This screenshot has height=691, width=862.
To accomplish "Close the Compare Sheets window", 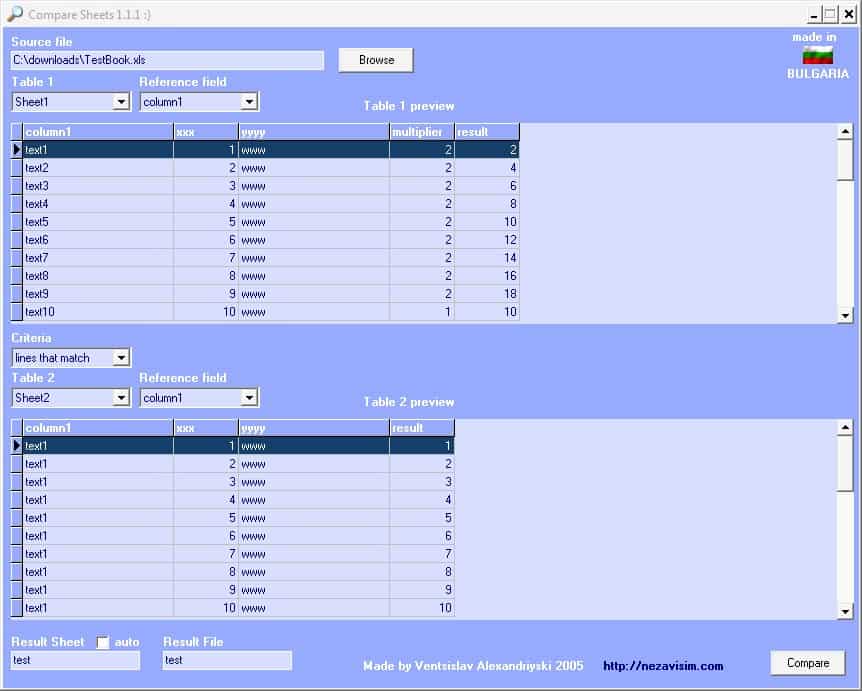I will coord(848,15).
